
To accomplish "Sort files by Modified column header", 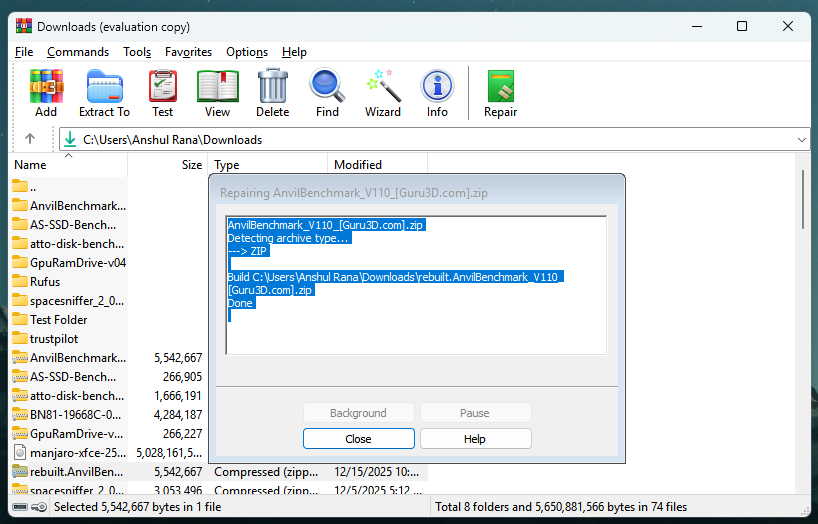I will click(x=377, y=164).
